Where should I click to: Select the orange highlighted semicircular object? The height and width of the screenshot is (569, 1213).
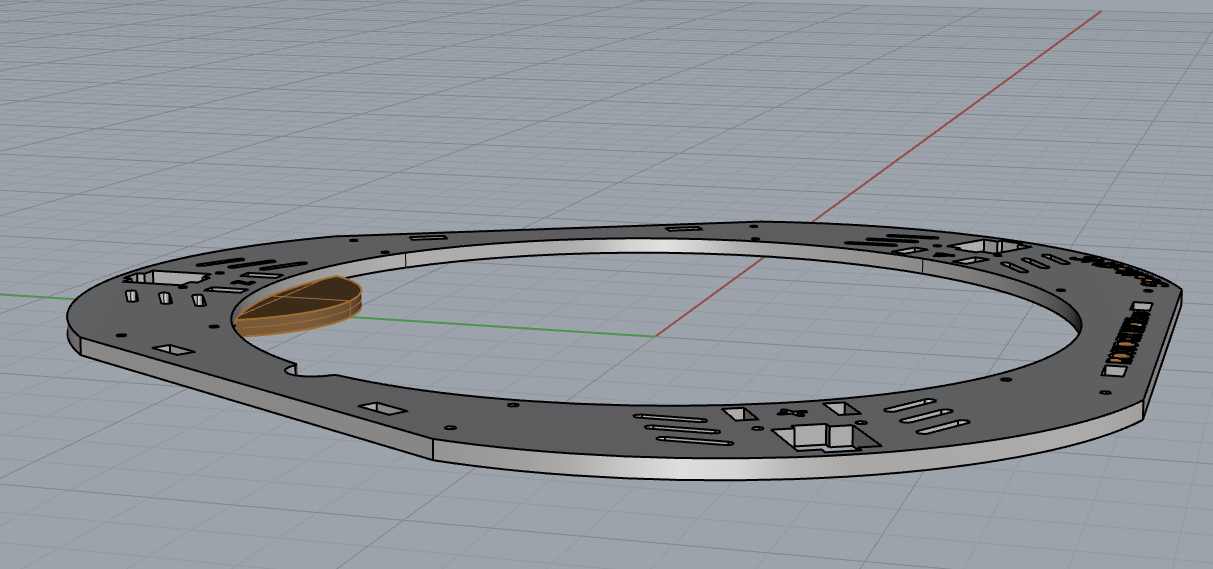point(300,306)
